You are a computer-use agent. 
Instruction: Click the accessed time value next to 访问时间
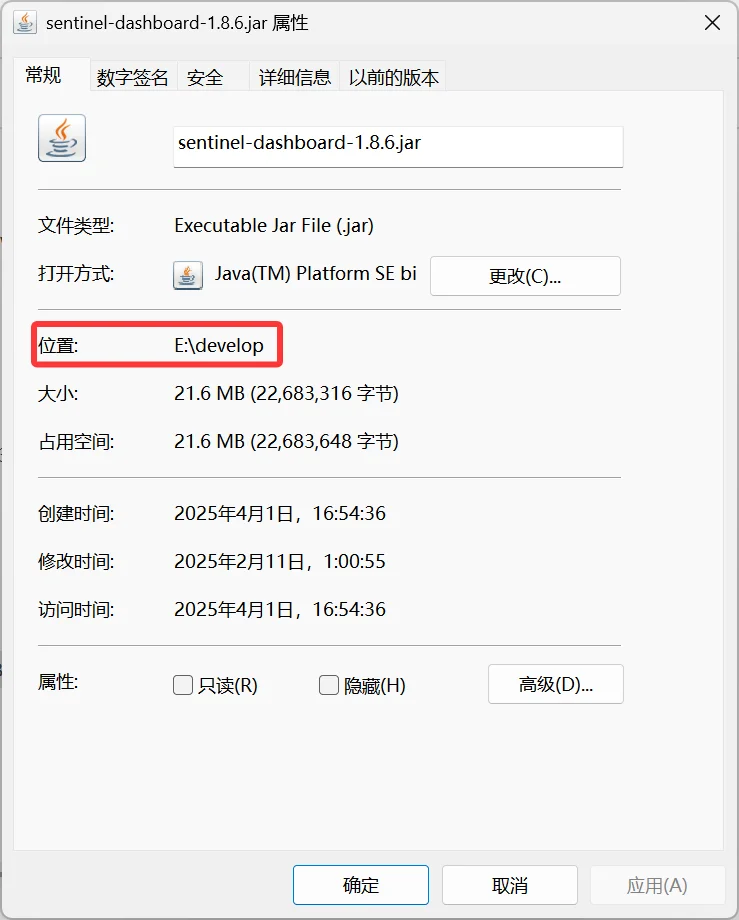[280, 610]
